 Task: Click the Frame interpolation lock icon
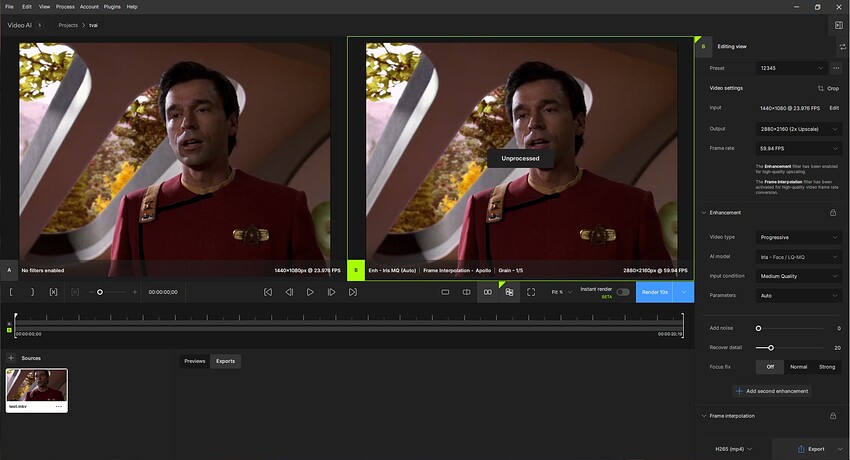point(833,415)
